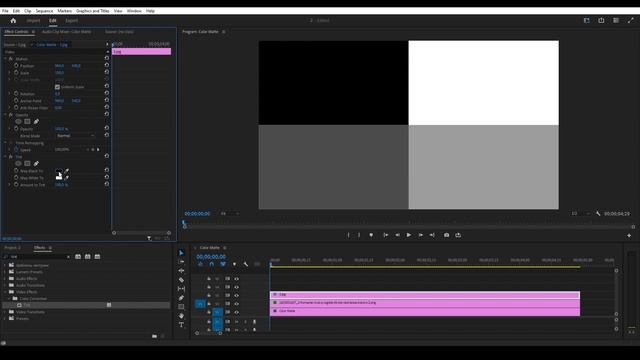Open the Sequence menu
The image size is (640, 360).
[x=44, y=11]
